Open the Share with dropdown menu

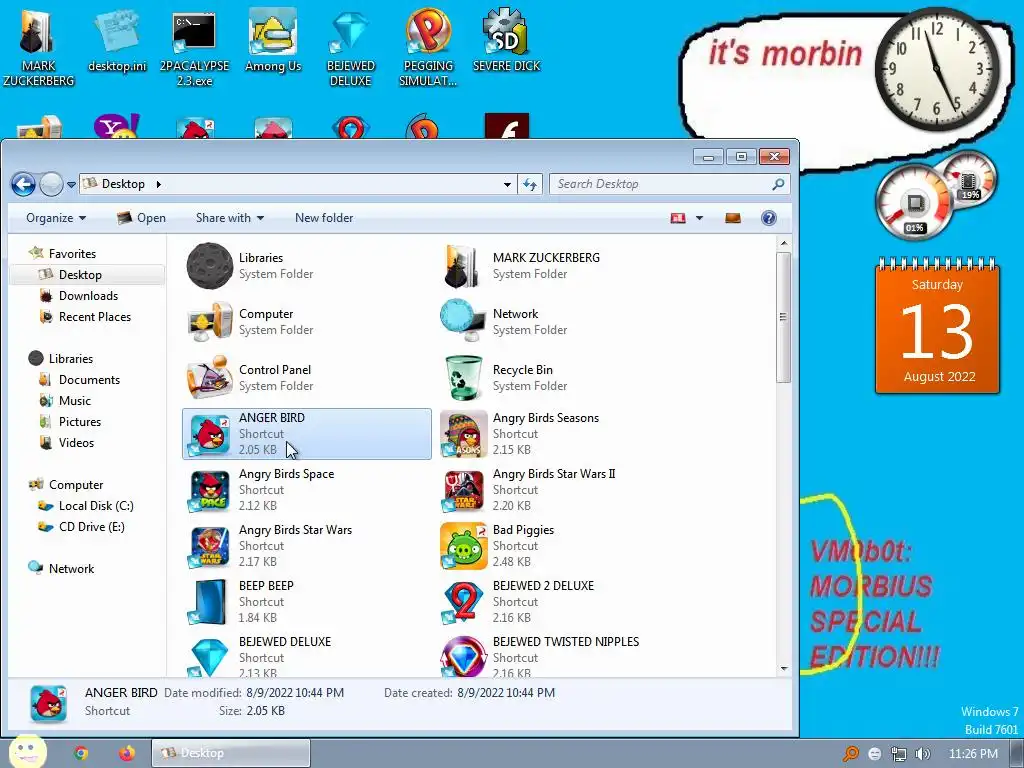tap(230, 218)
